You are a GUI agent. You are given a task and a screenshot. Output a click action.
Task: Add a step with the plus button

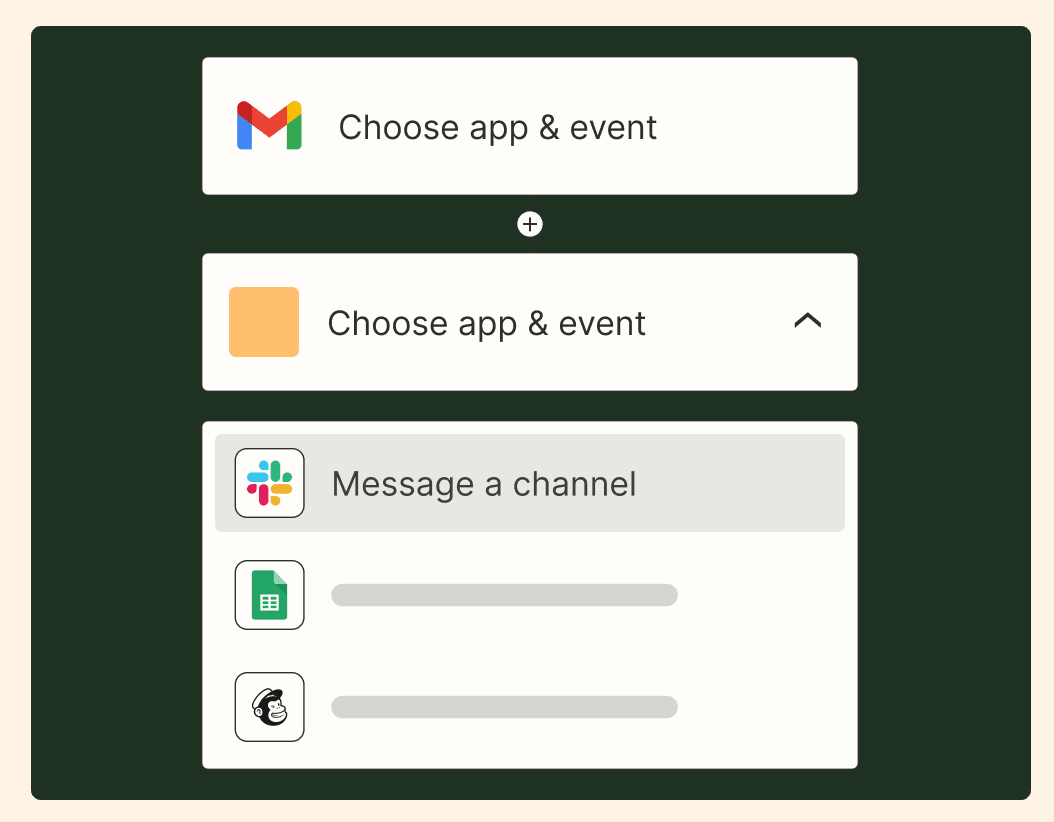530,224
